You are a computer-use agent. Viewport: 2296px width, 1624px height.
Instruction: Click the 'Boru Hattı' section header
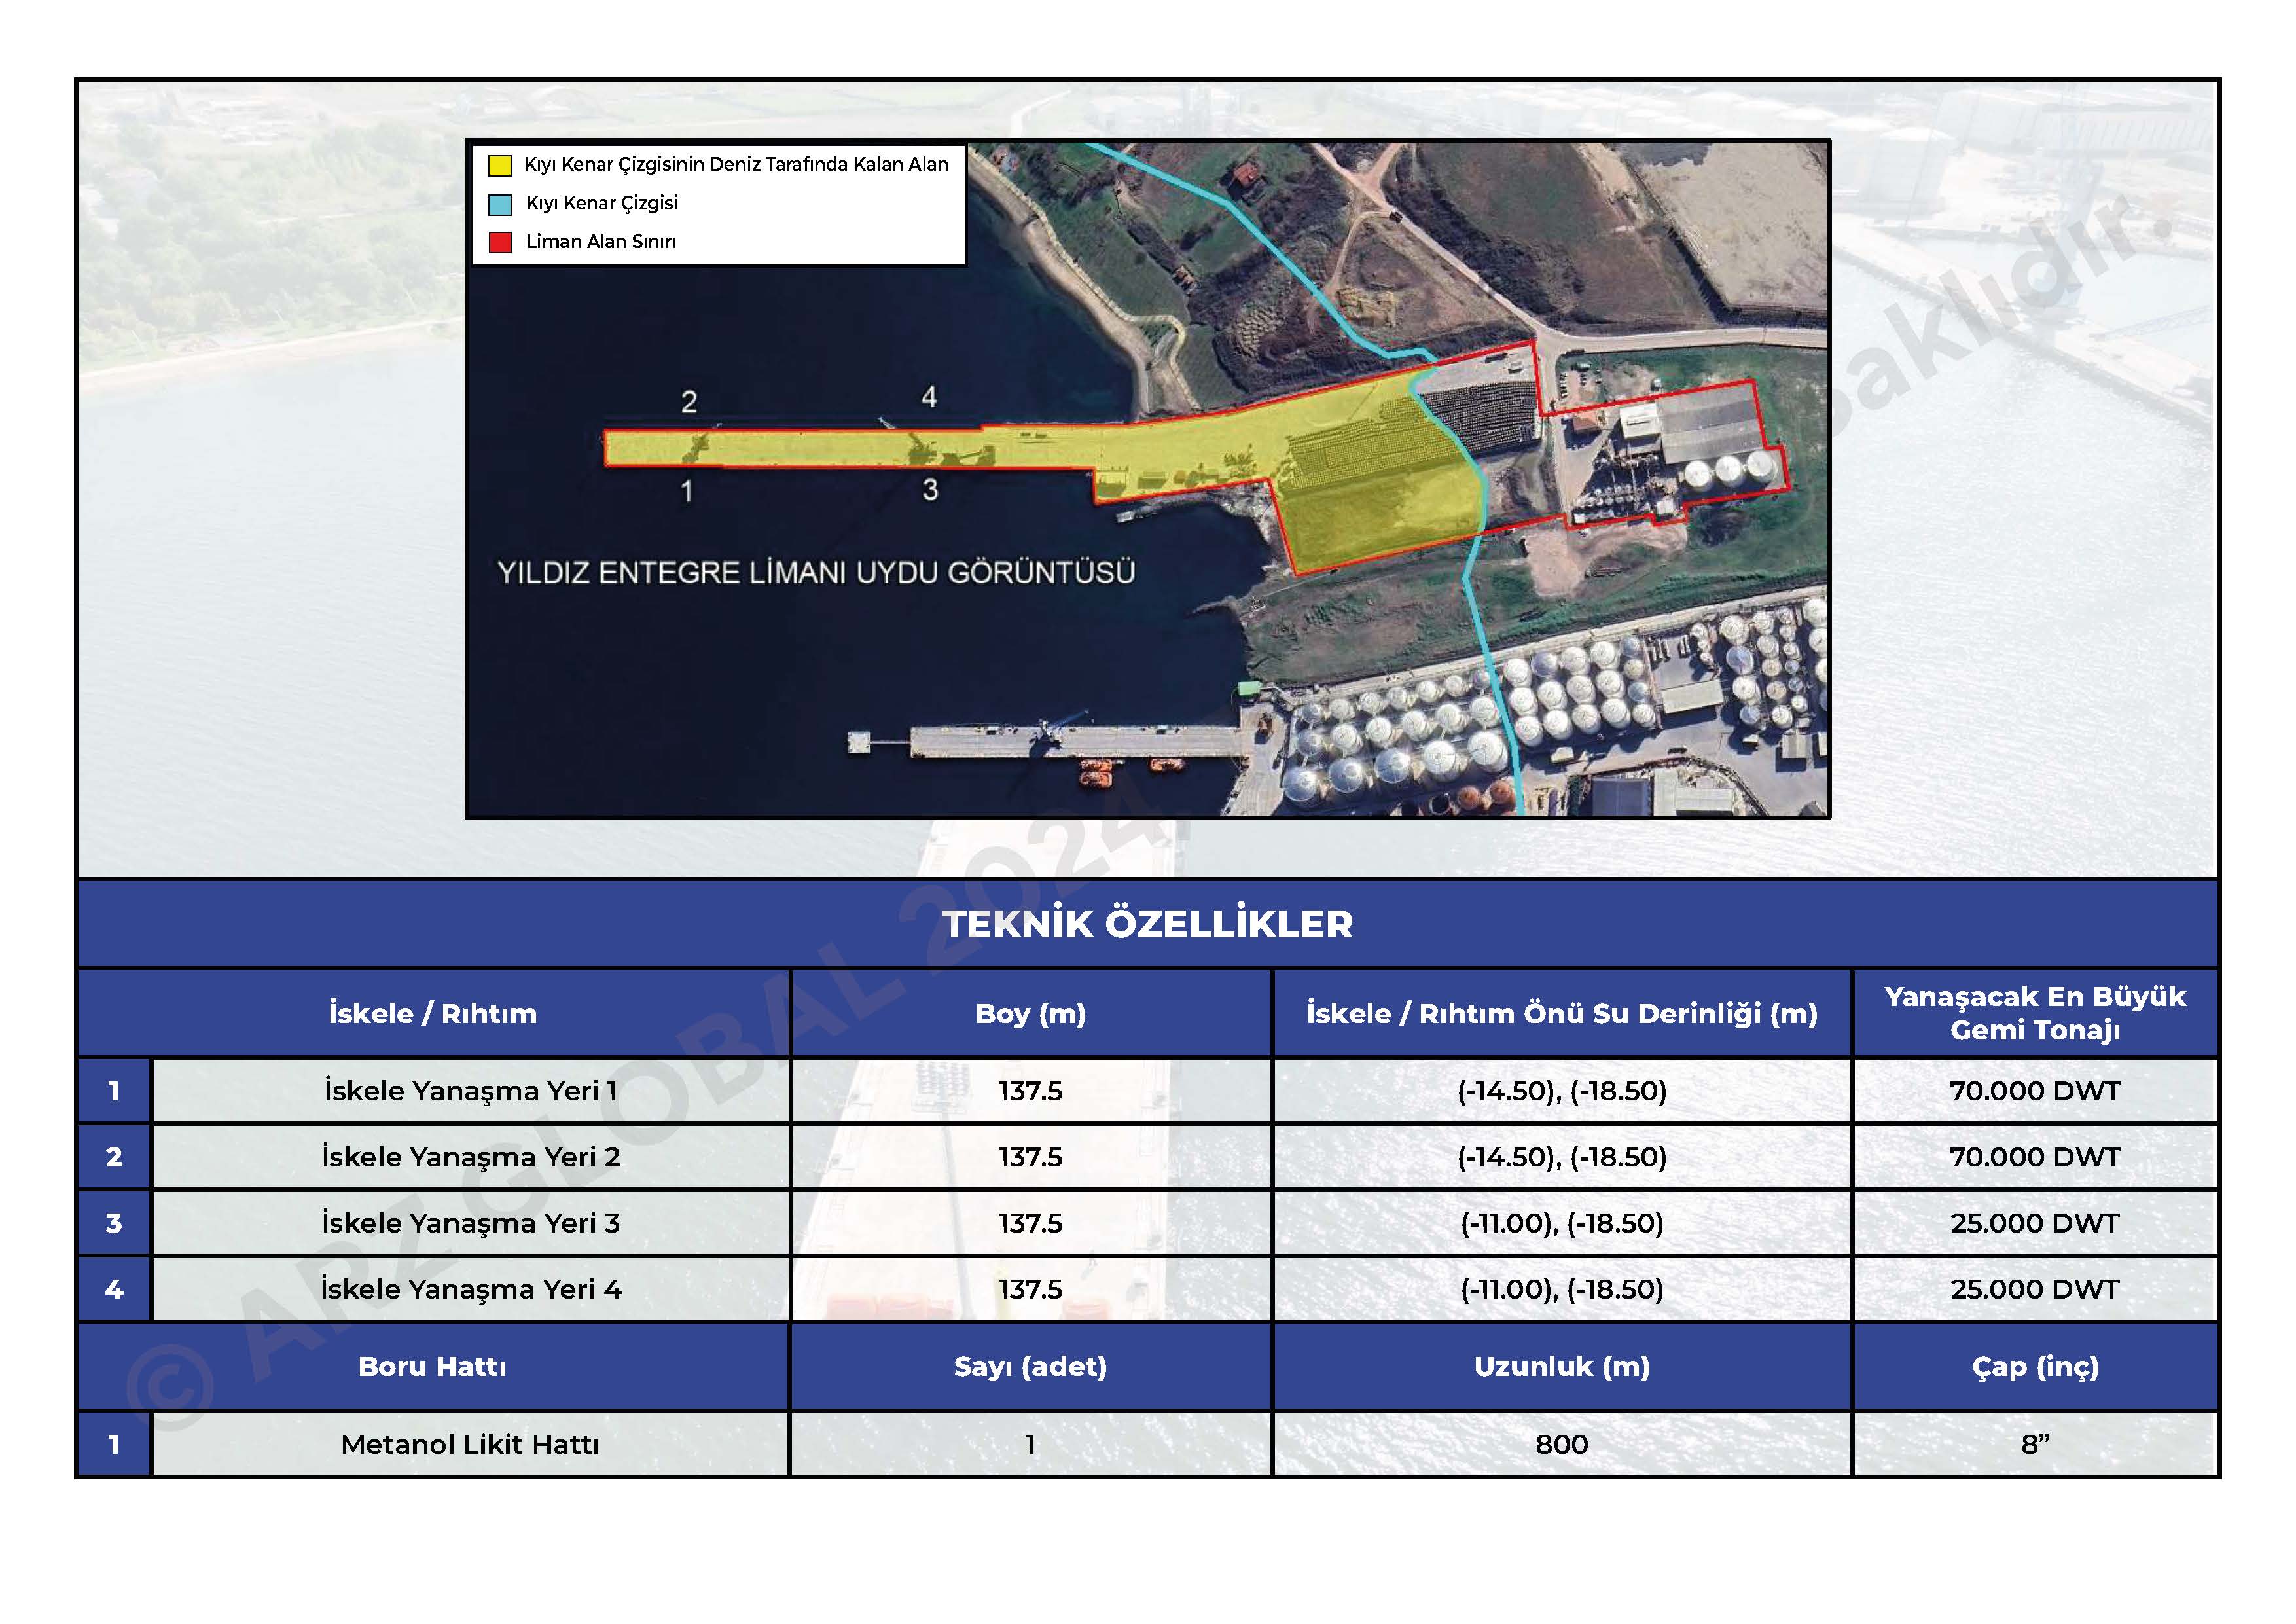(x=433, y=1367)
